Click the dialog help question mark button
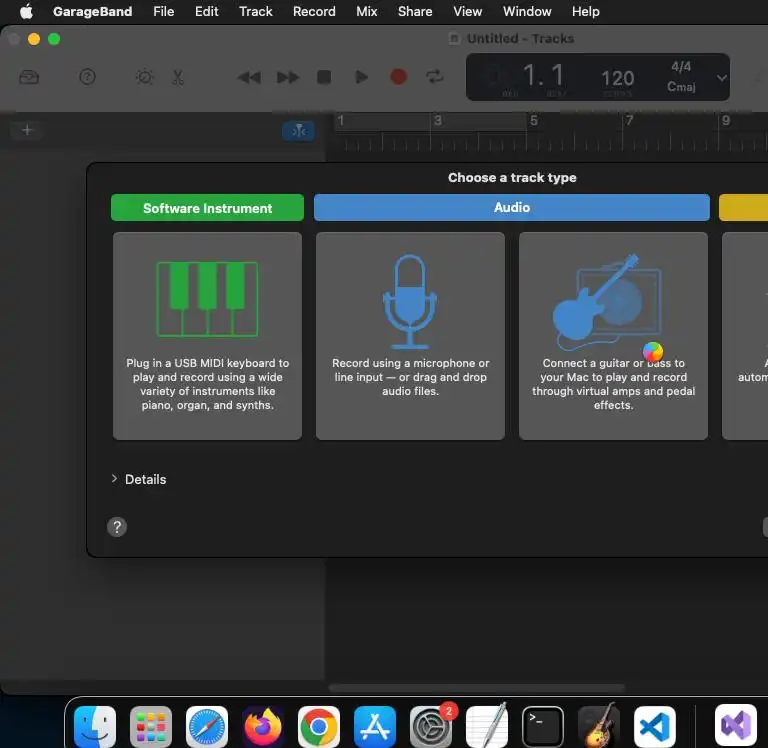Image resolution: width=768 pixels, height=748 pixels. 117,527
